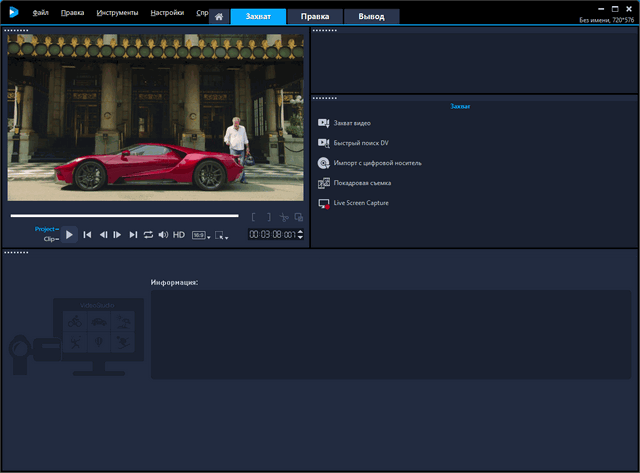The image size is (640, 473).
Task: Step forward to the next frame
Action: click(x=117, y=235)
